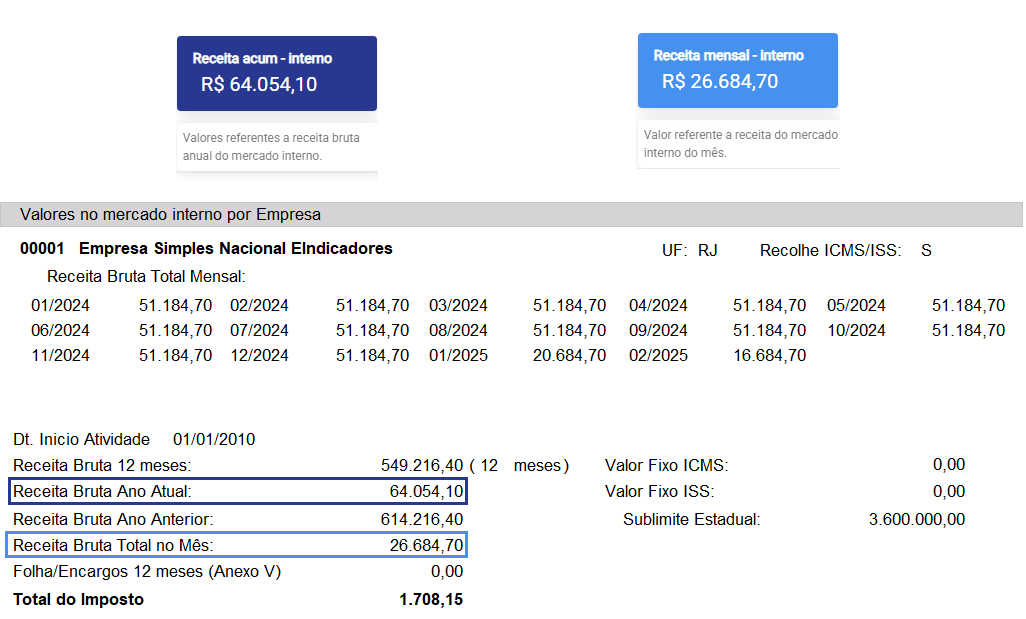Select the Valores no mercado interno por Empresa header
The width and height of the screenshot is (1026, 619).
[x=170, y=215]
